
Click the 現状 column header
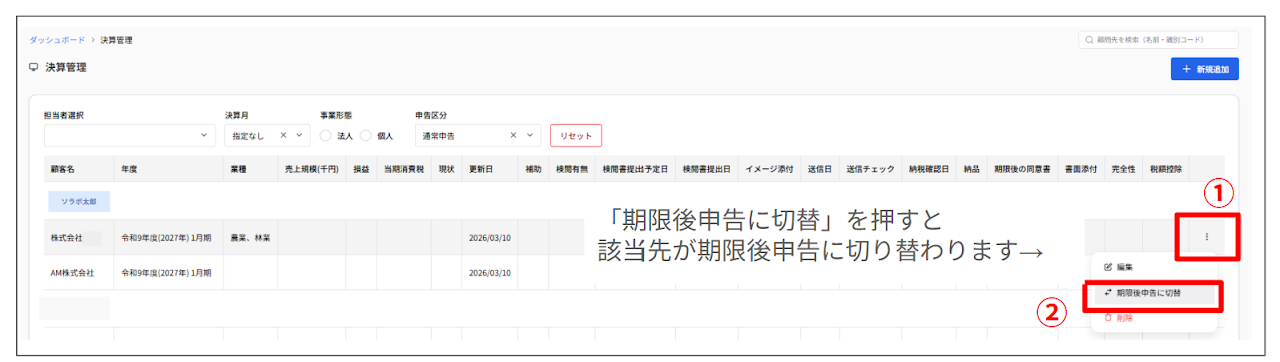447,169
